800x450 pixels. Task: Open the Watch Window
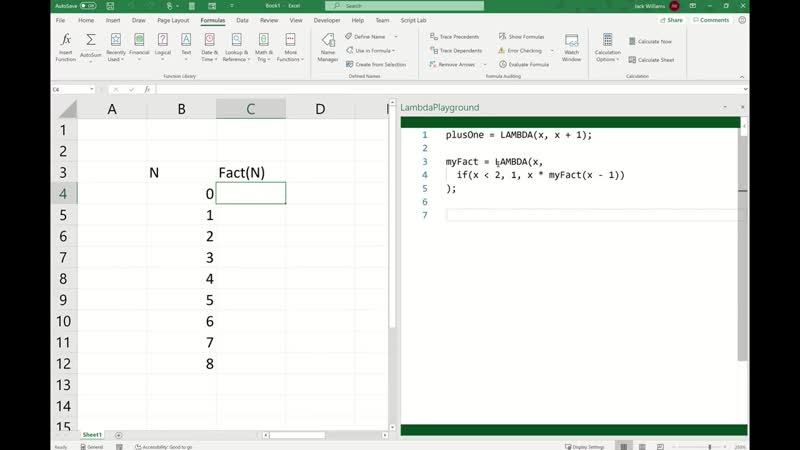[x=571, y=46]
